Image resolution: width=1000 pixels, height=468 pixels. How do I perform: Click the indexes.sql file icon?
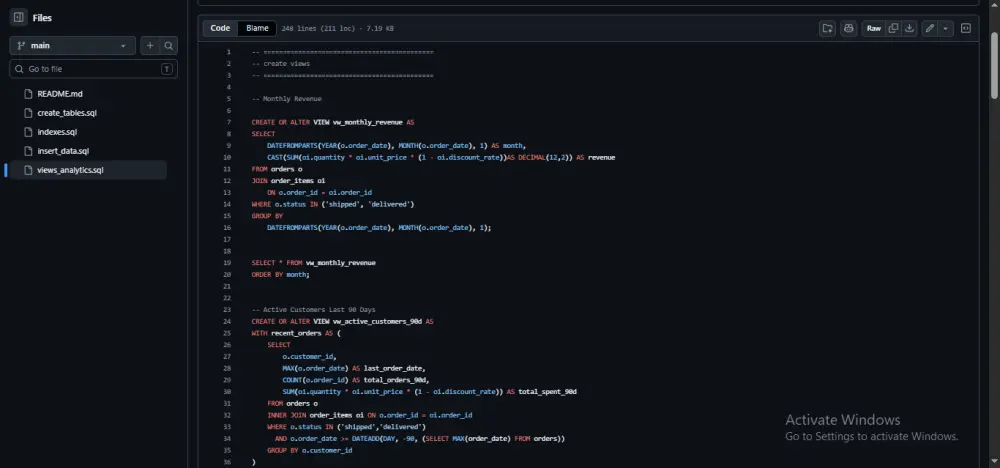point(27,132)
